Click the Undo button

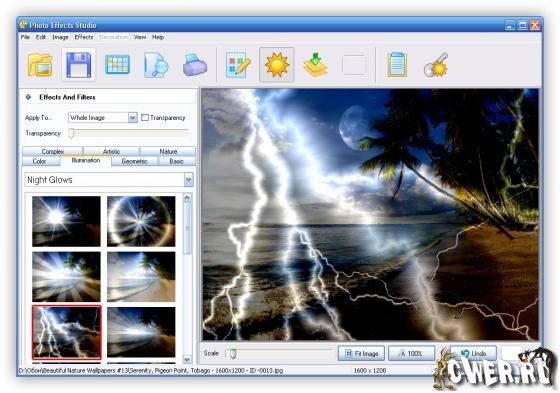pos(473,353)
